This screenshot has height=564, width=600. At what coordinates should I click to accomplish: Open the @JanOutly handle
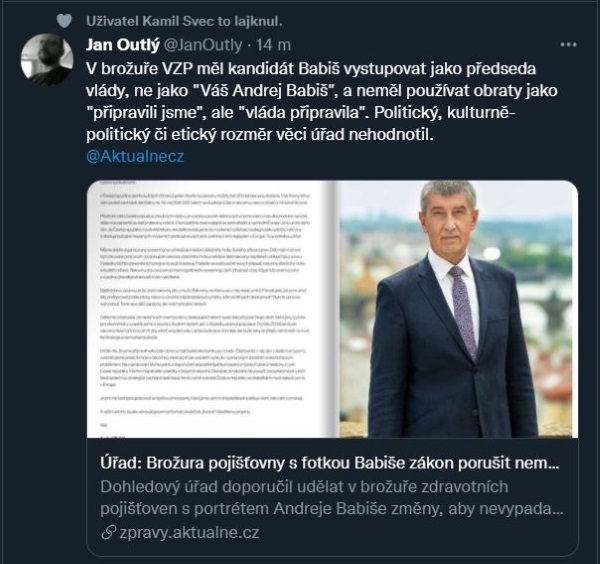[x=203, y=45]
